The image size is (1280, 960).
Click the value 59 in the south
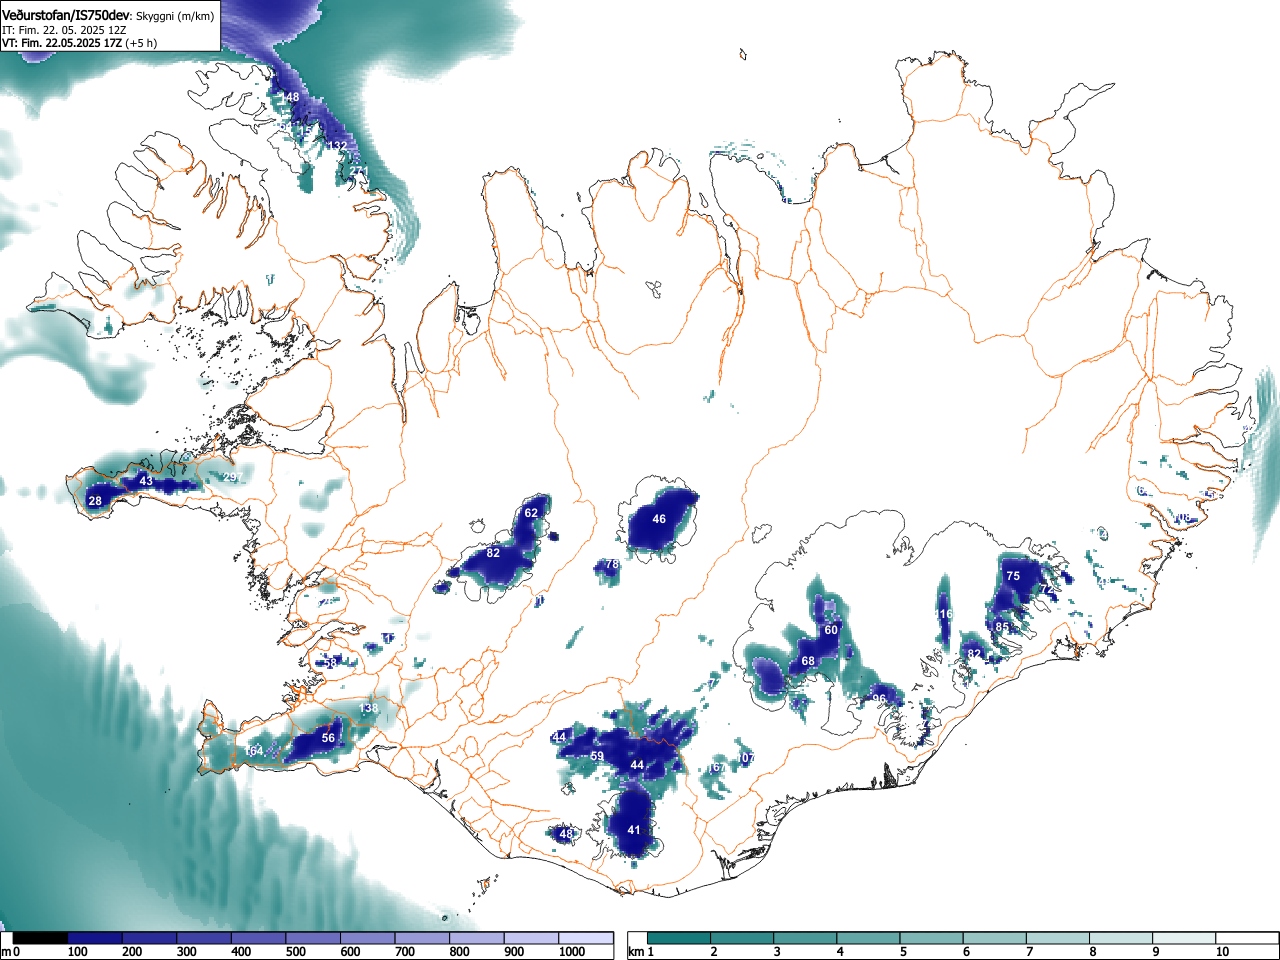tap(597, 756)
